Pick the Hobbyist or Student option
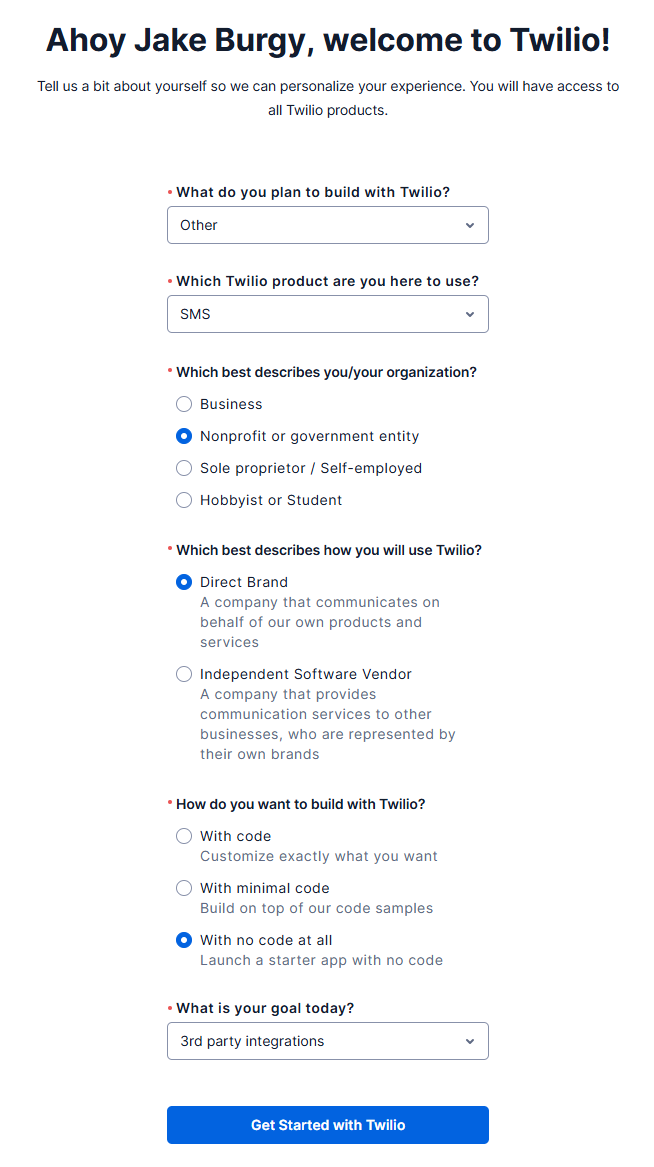Viewport: 654px width, 1167px height. tap(184, 500)
